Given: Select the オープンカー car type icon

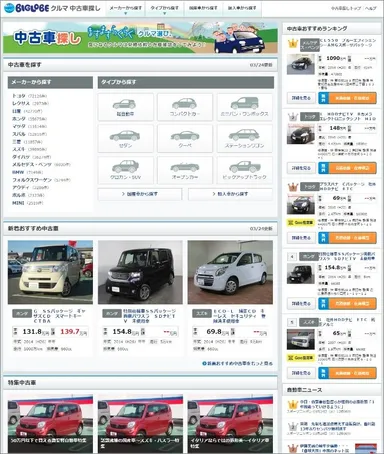Looking at the screenshot, I should coord(185,170).
